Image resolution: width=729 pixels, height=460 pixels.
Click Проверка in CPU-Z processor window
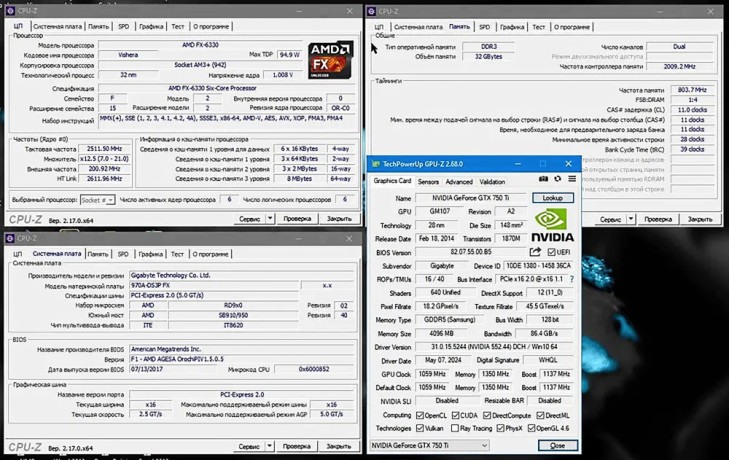point(297,219)
